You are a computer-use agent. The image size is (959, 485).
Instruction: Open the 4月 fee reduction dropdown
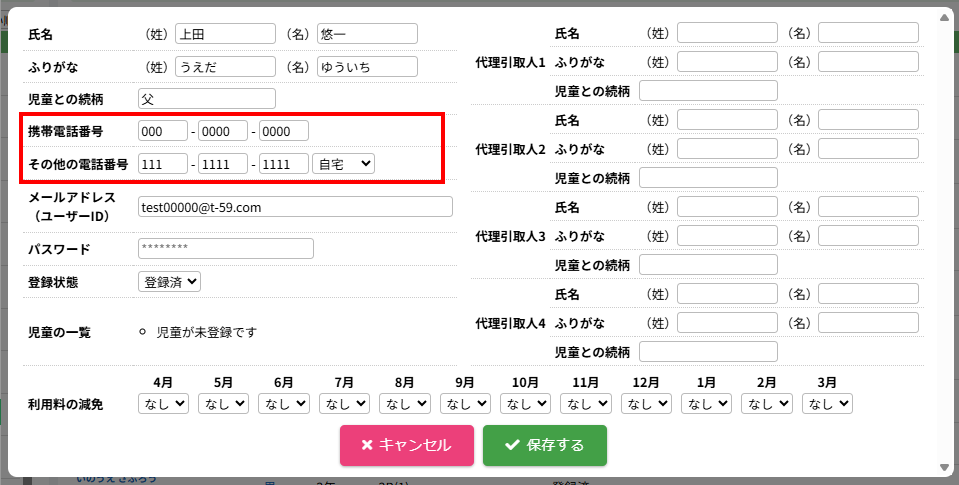pos(163,403)
